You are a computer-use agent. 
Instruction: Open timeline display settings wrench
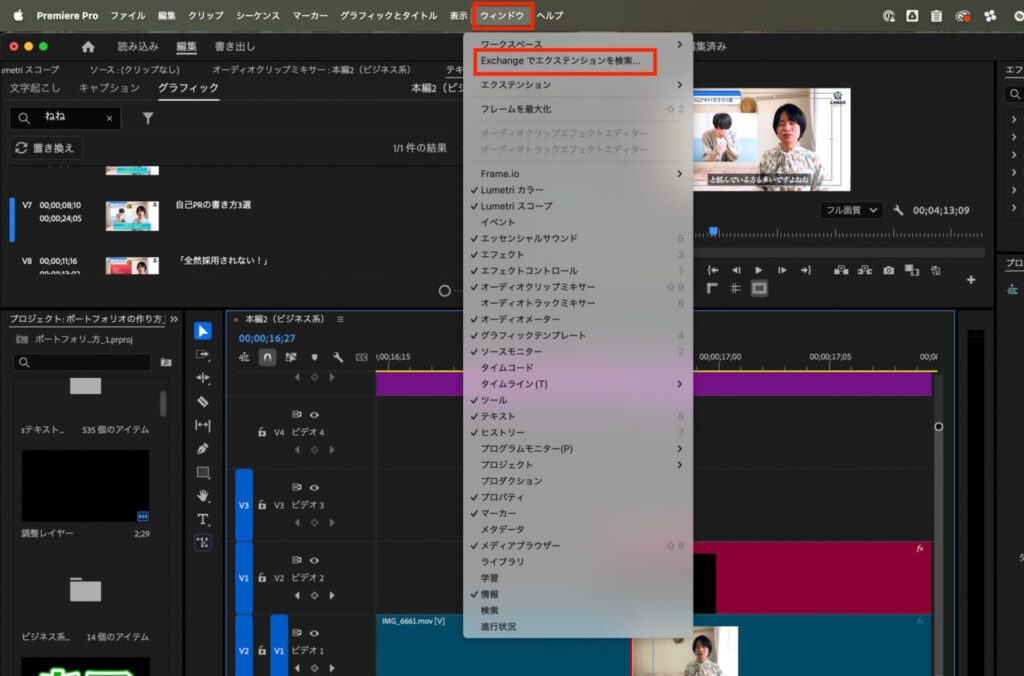(338, 357)
